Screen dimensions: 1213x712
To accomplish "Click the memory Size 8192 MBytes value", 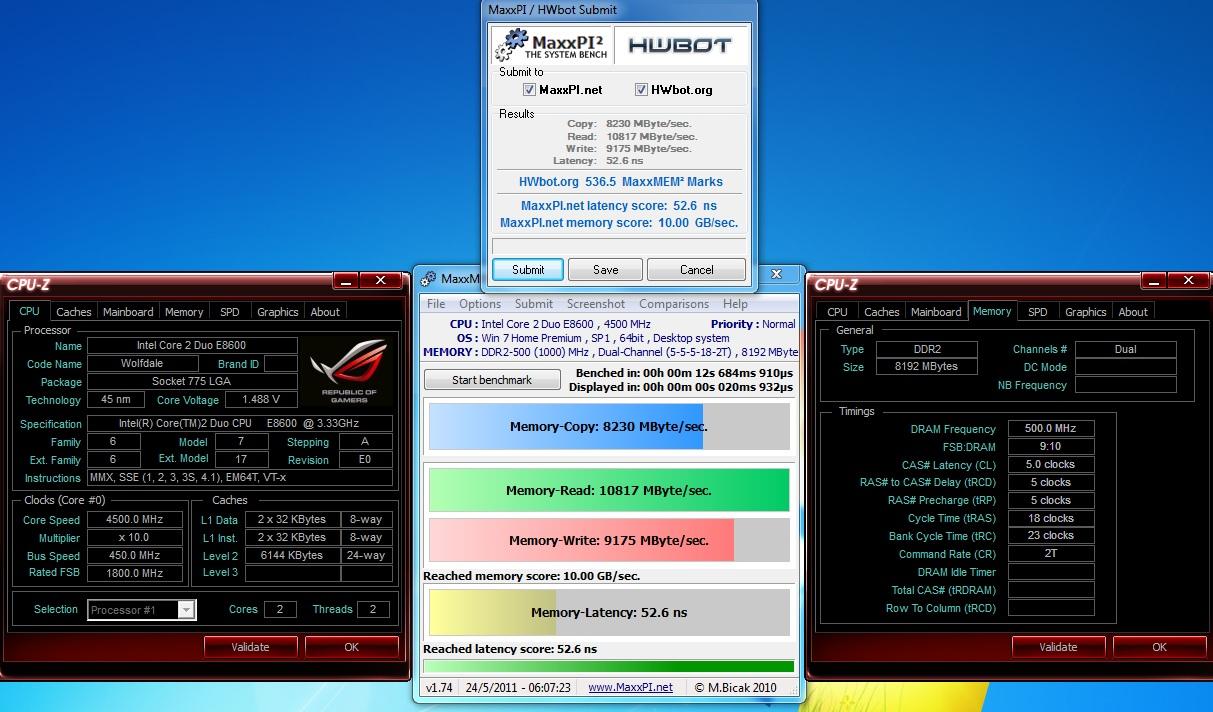I will pyautogui.click(x=929, y=367).
